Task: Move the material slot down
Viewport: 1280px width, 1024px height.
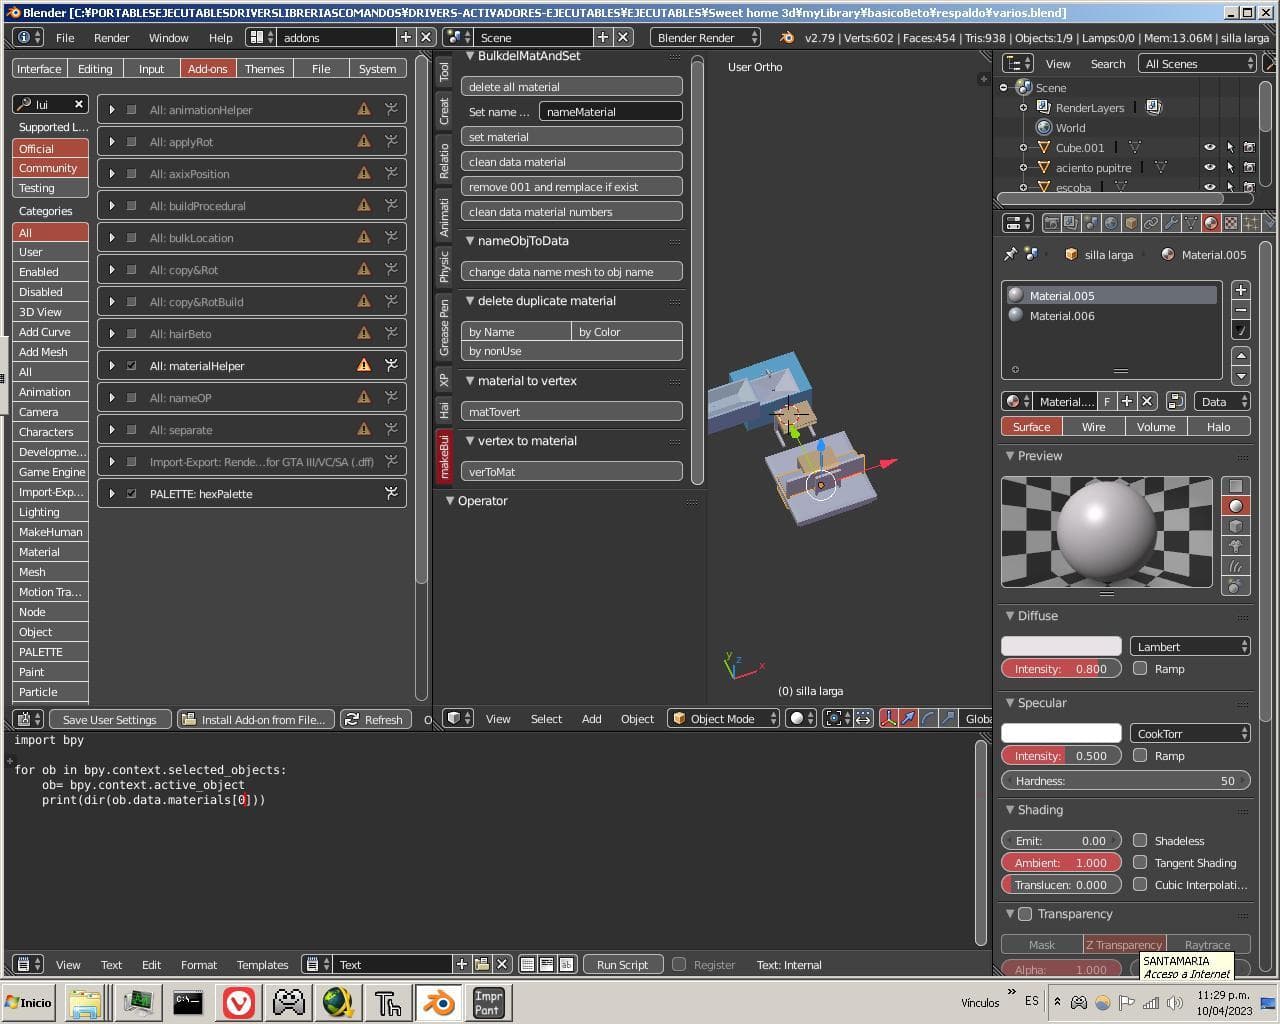Action: click(1241, 376)
